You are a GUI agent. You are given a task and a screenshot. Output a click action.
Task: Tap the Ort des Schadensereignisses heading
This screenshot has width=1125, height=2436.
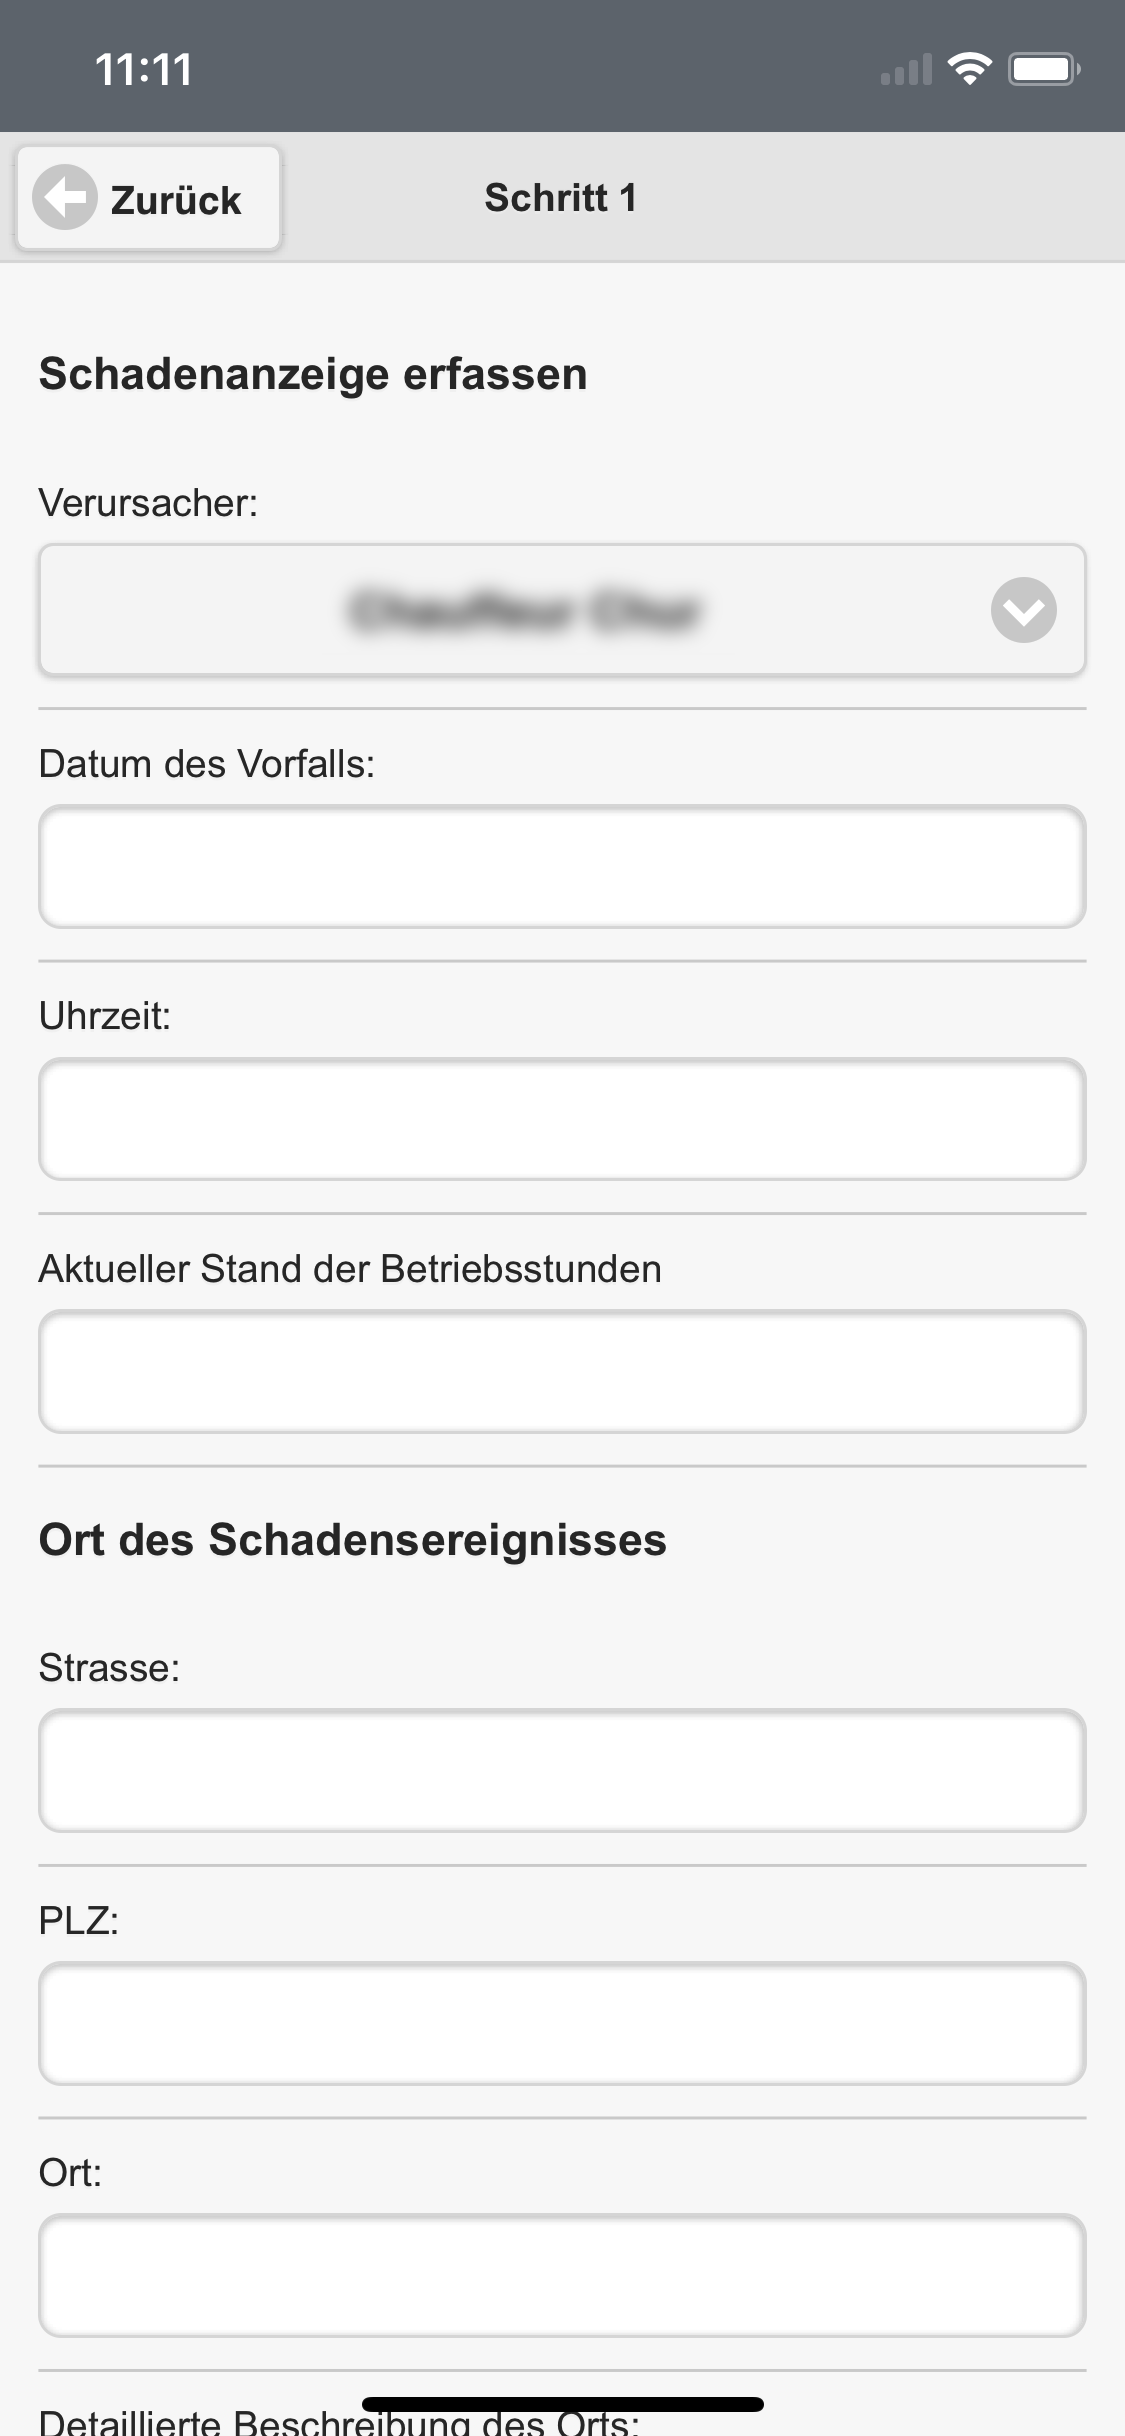[352, 1540]
